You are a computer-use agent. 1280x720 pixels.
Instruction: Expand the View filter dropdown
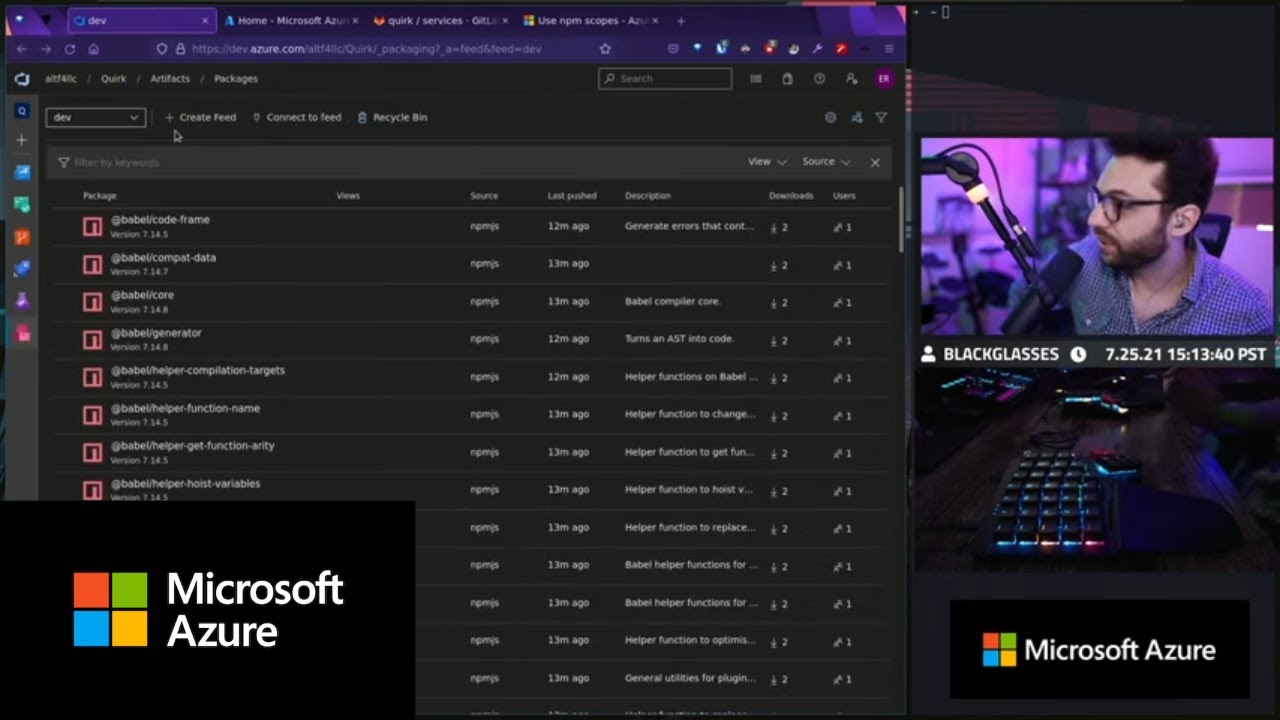[767, 162]
